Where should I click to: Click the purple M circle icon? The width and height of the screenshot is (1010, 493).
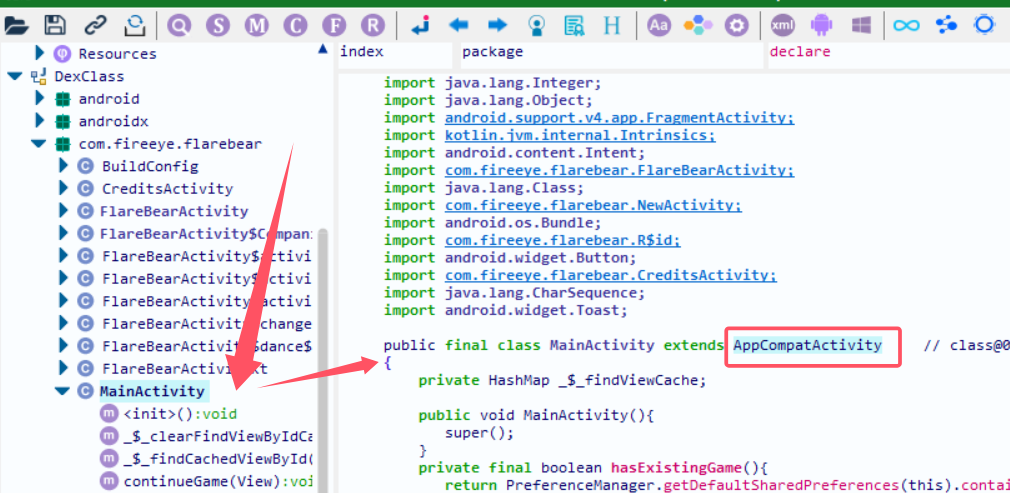tap(257, 26)
